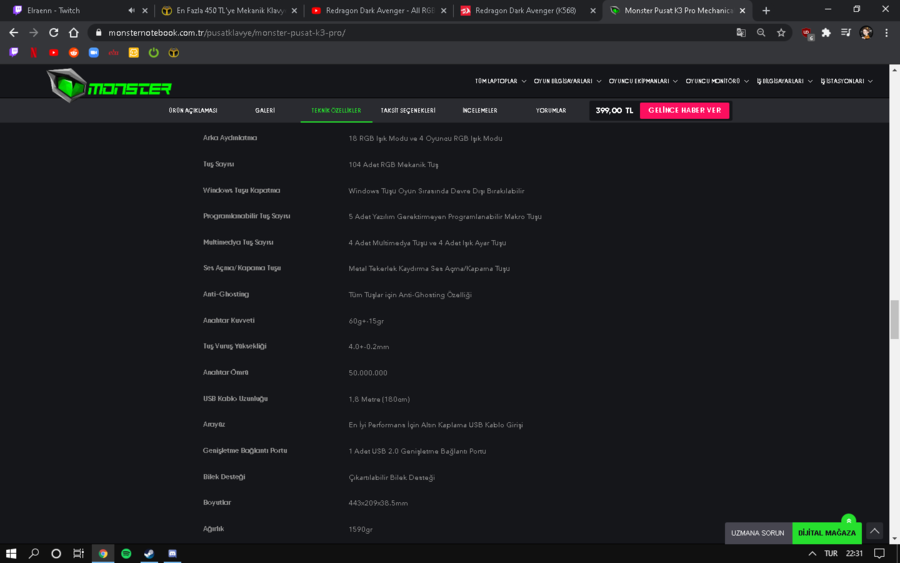The height and width of the screenshot is (563, 900).
Task: Click the 'Anti-Ghosting' label
Action: click(226, 294)
